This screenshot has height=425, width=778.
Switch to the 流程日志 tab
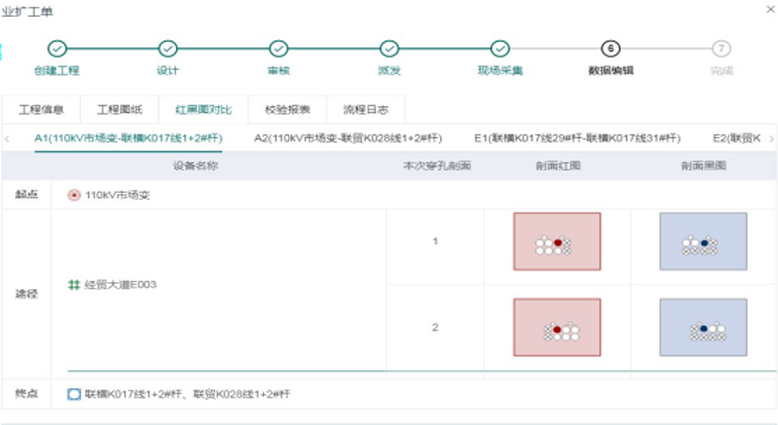[x=365, y=110]
